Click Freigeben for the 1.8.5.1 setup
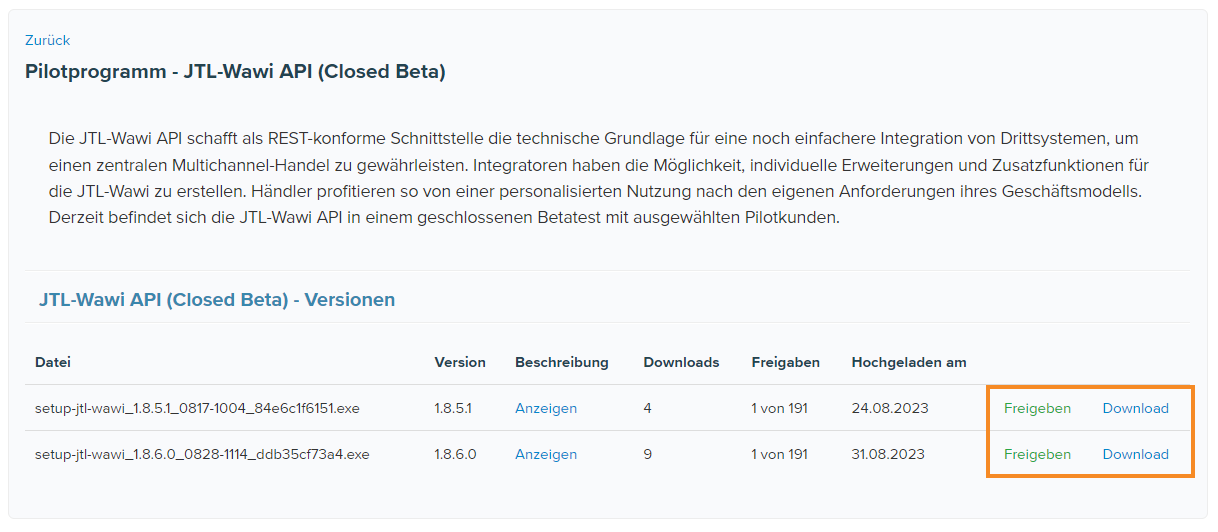 point(1037,408)
